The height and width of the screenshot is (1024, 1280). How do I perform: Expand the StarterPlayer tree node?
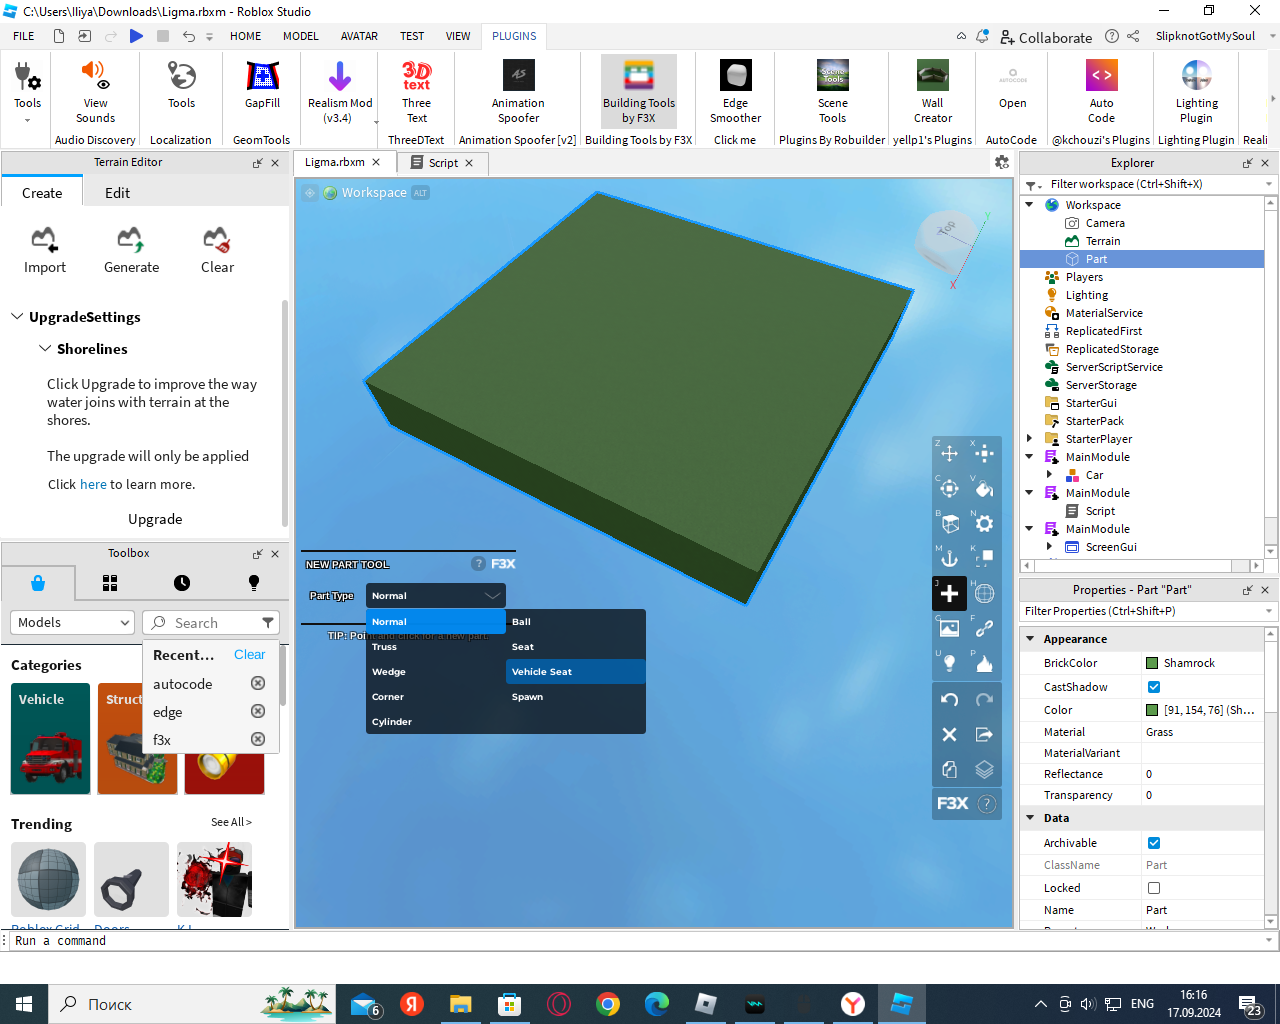[x=1029, y=439]
